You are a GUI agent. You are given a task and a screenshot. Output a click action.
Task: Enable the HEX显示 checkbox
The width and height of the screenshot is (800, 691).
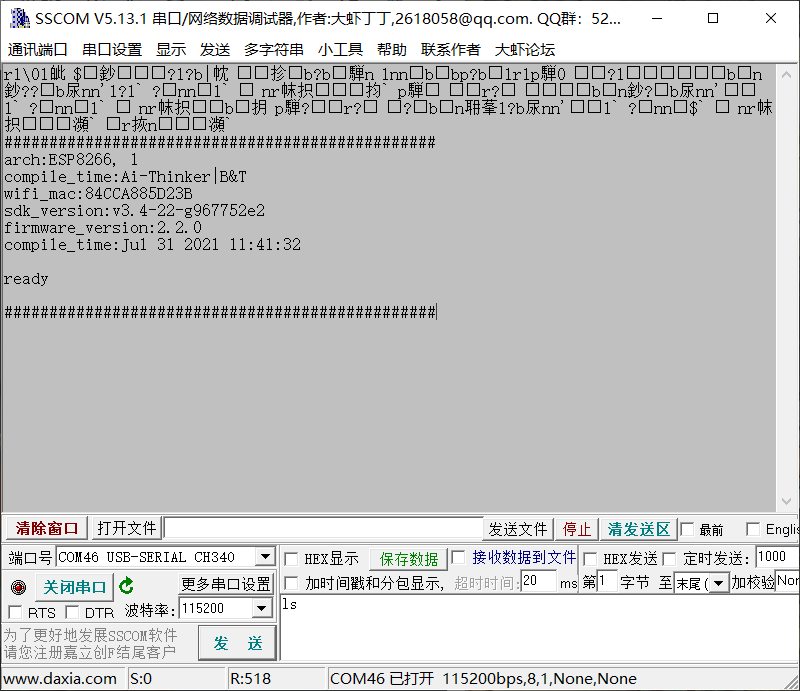[289, 558]
